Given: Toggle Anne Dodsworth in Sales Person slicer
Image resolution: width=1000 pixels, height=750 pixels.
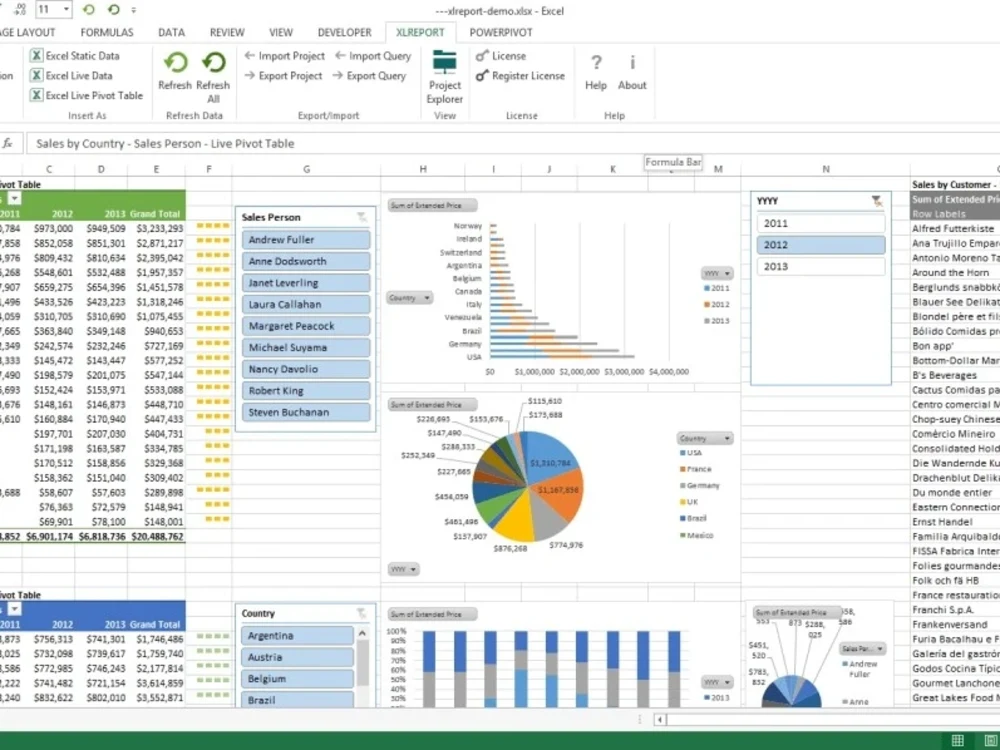Looking at the screenshot, I should (x=305, y=261).
